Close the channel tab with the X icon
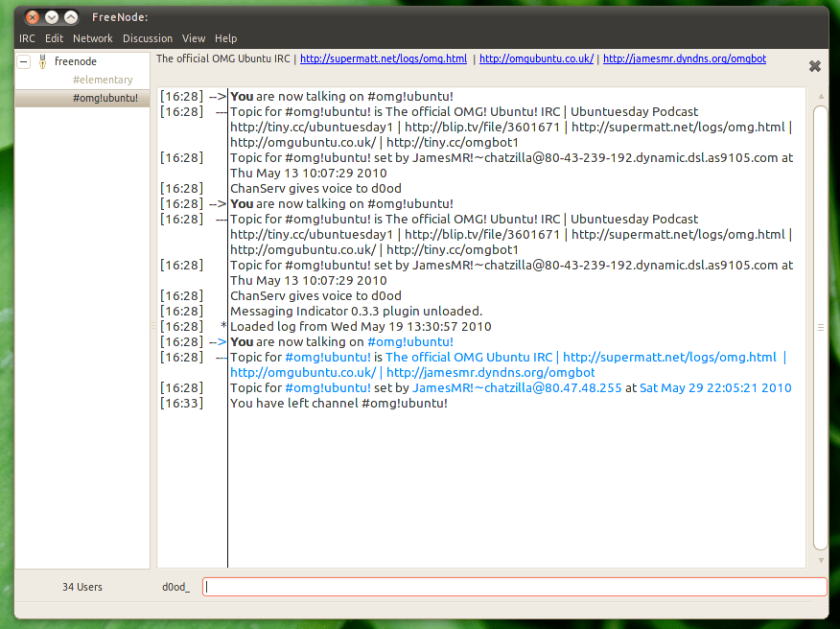Image resolution: width=840 pixels, height=629 pixels. [815, 66]
